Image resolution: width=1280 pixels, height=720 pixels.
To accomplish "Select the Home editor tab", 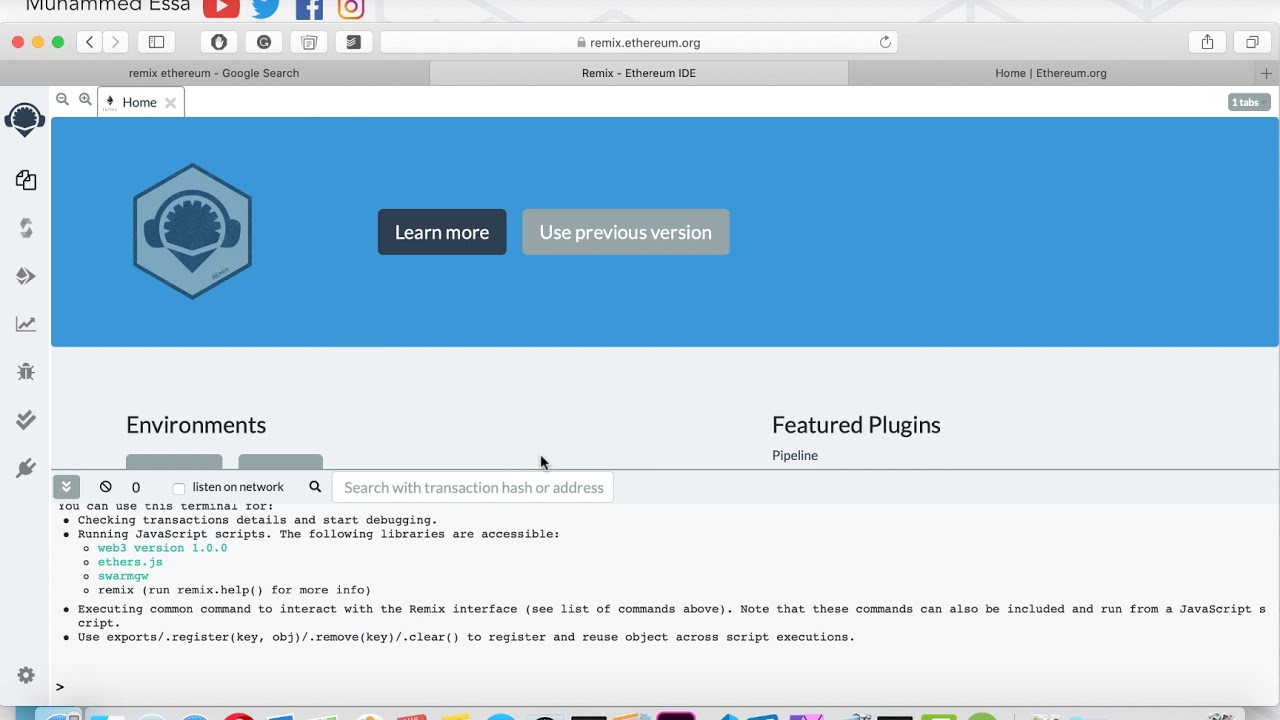I will (139, 102).
